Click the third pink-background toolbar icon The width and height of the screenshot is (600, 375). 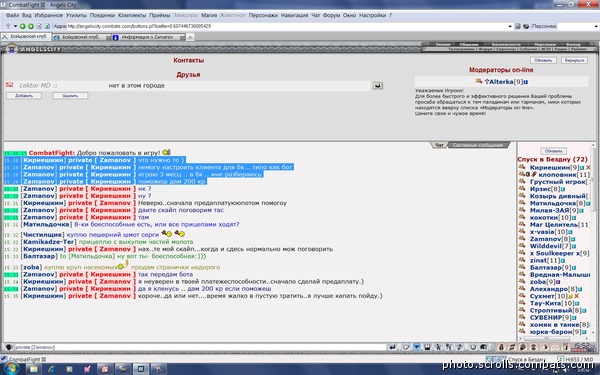point(522,347)
